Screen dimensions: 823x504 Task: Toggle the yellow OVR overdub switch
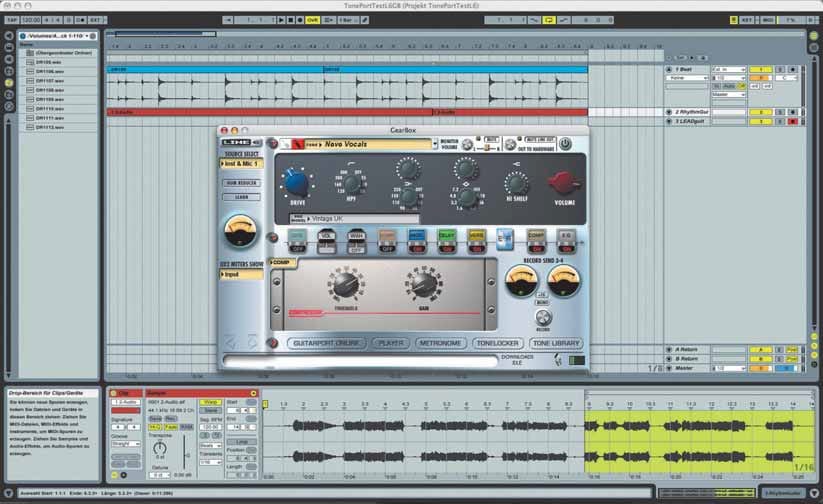coord(312,20)
